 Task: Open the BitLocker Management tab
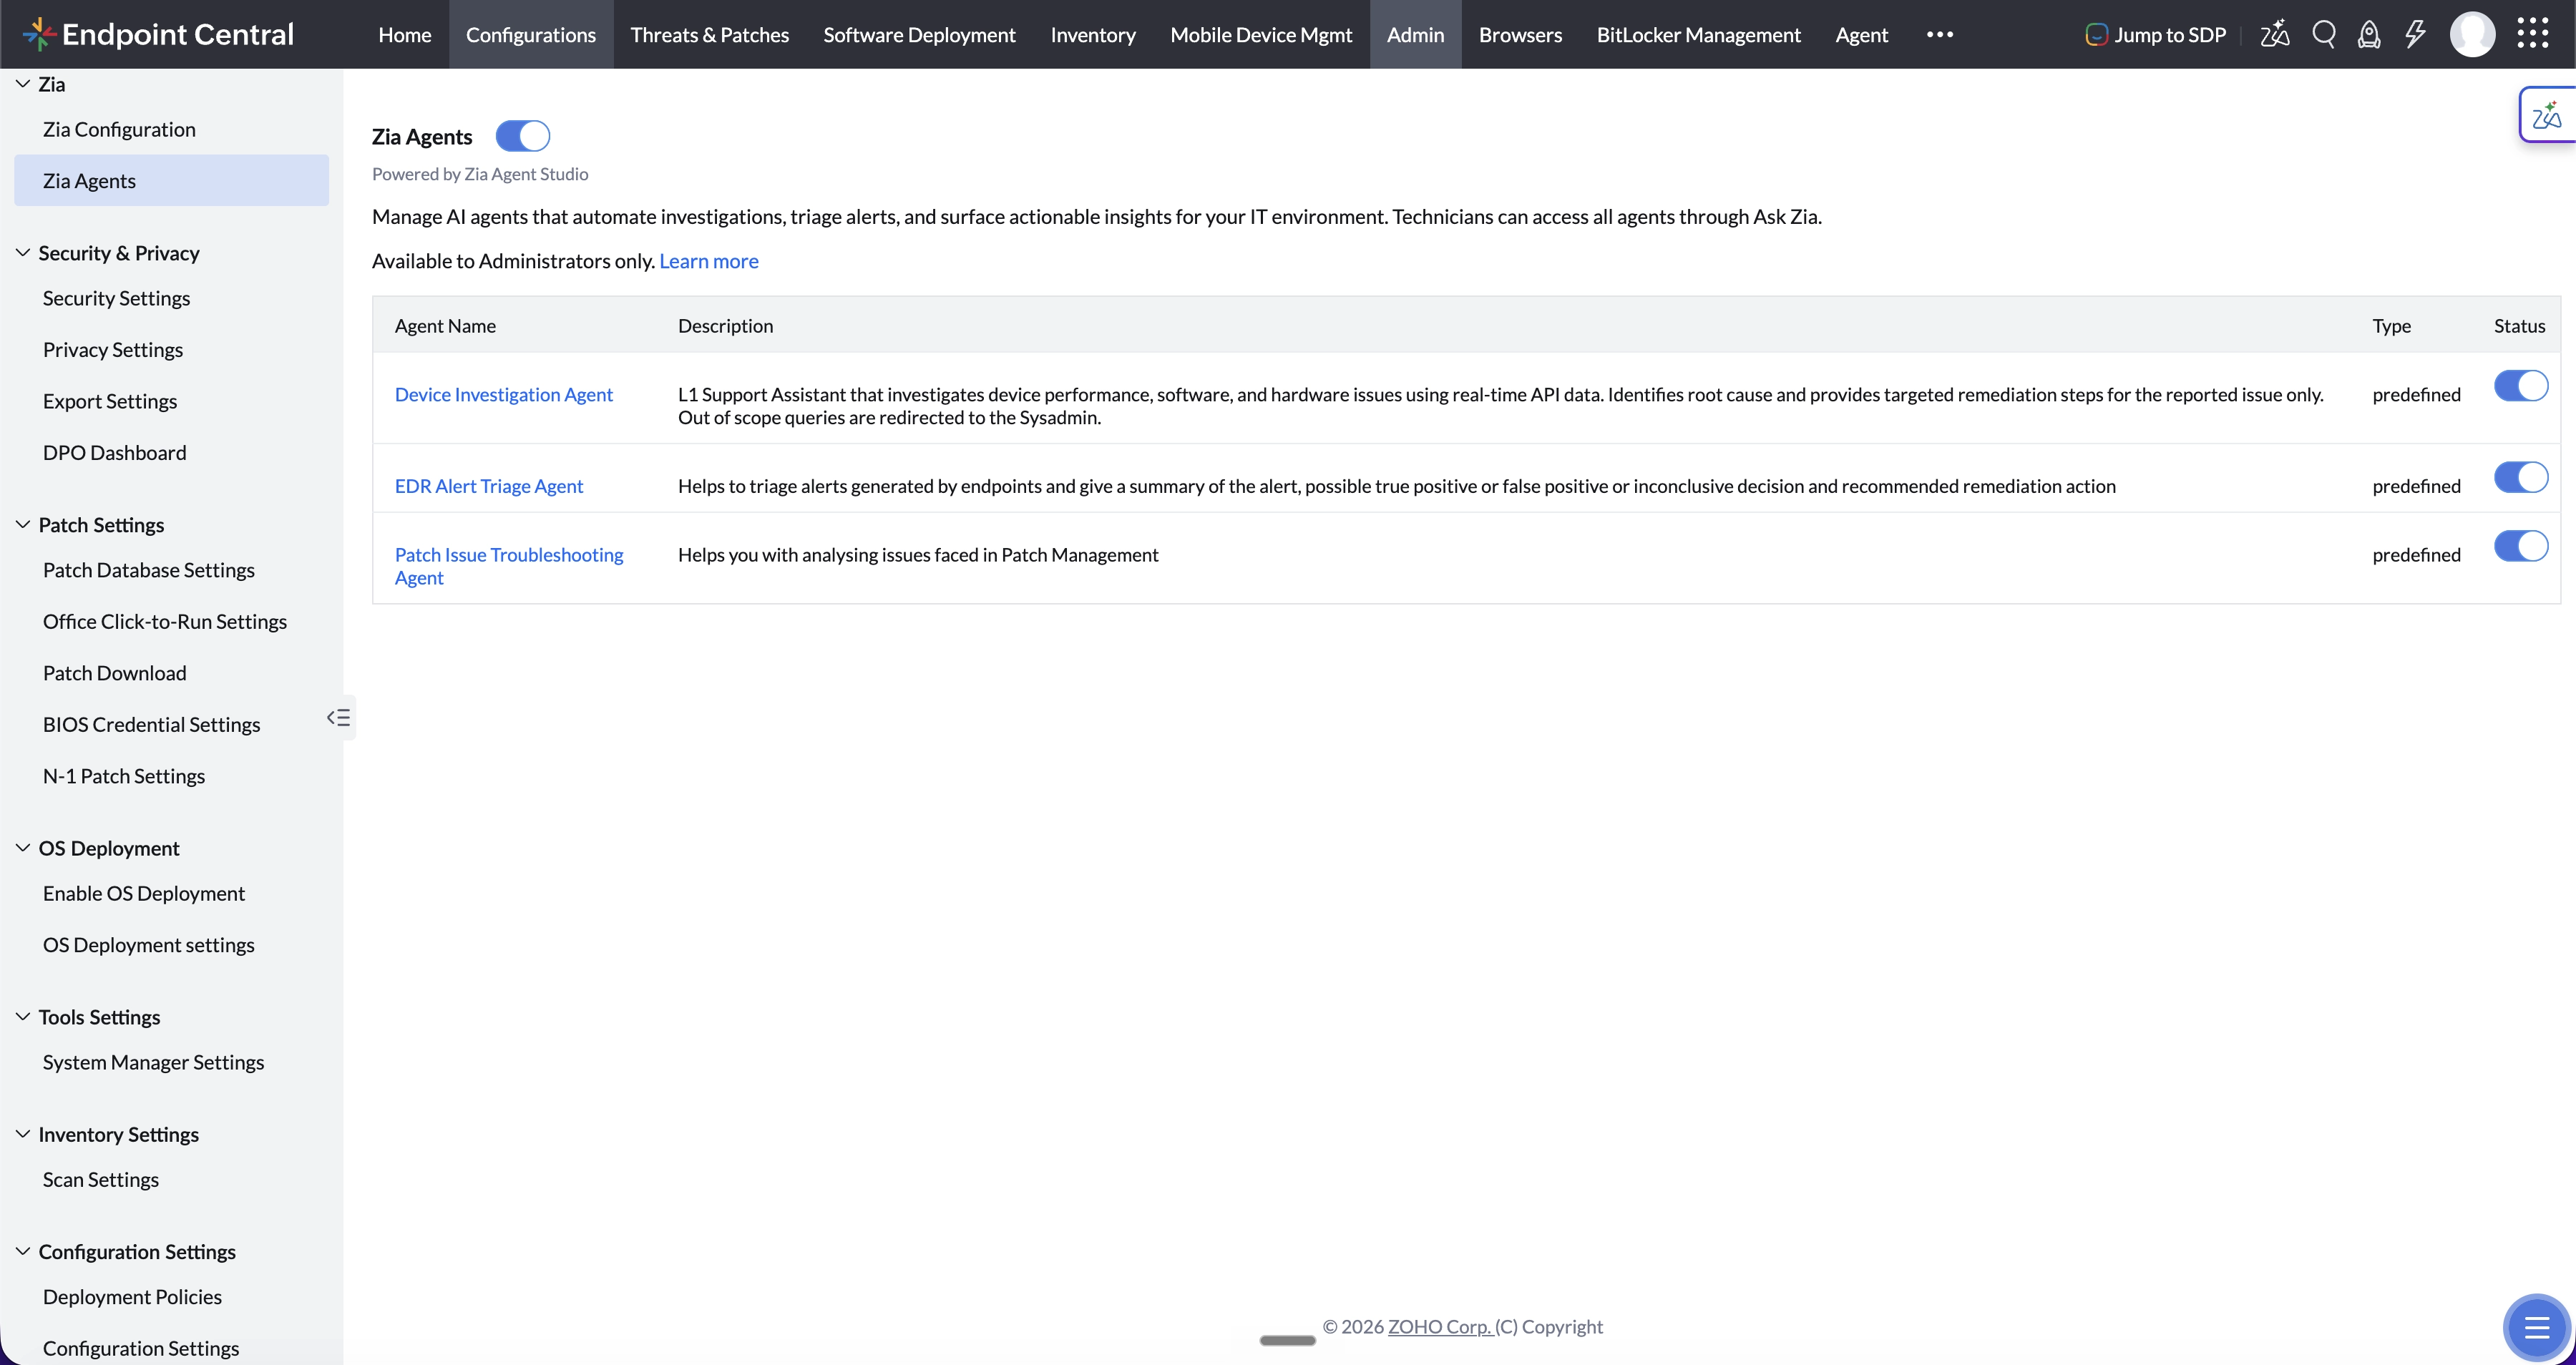point(1698,34)
